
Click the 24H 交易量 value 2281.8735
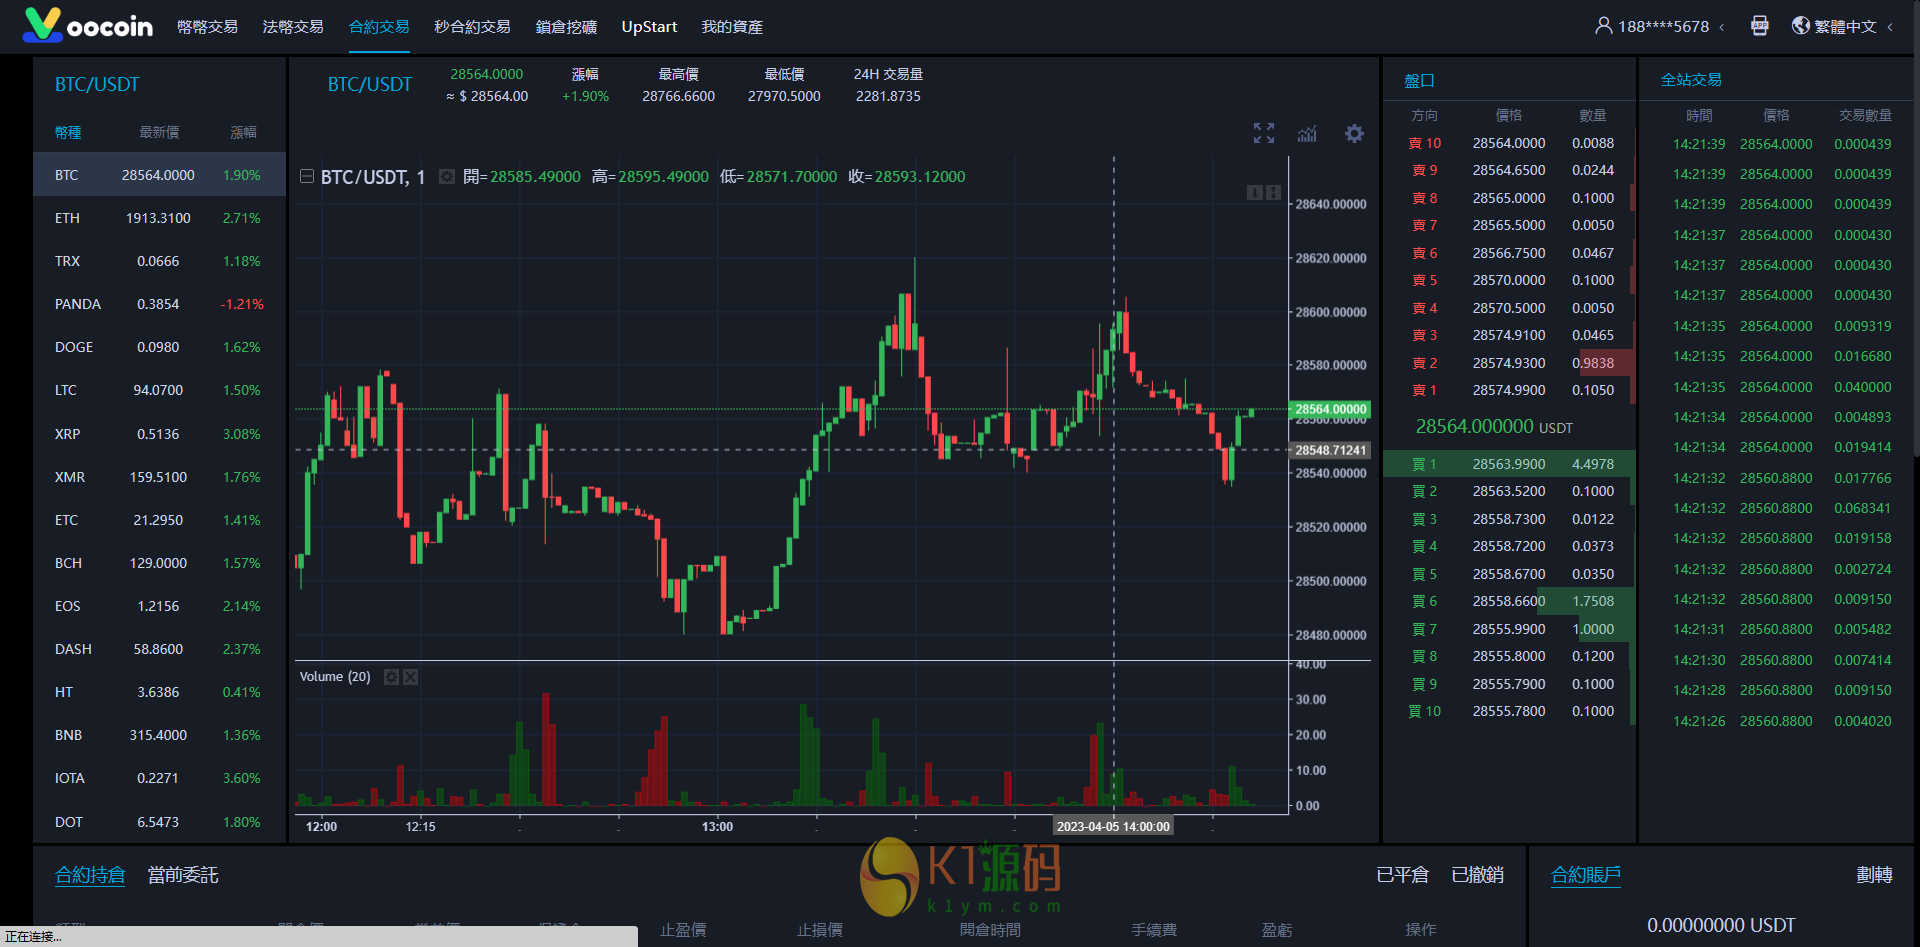pos(888,97)
